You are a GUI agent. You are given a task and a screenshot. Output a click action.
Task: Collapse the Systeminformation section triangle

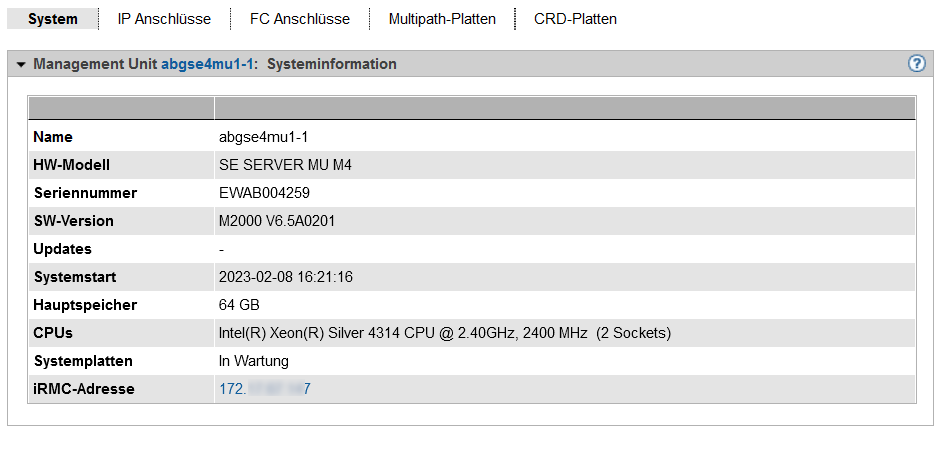click(x=21, y=64)
